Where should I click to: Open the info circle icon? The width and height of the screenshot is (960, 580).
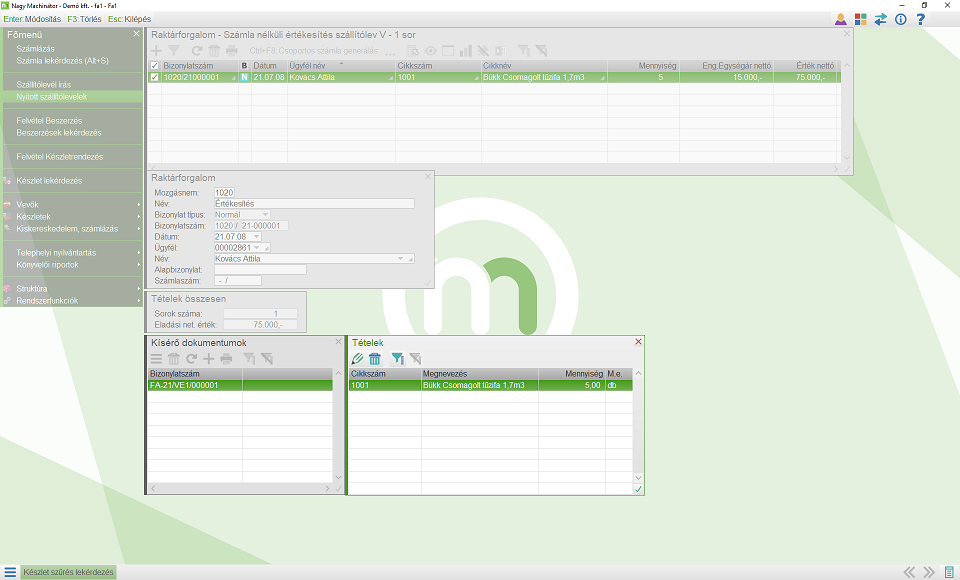(900, 19)
